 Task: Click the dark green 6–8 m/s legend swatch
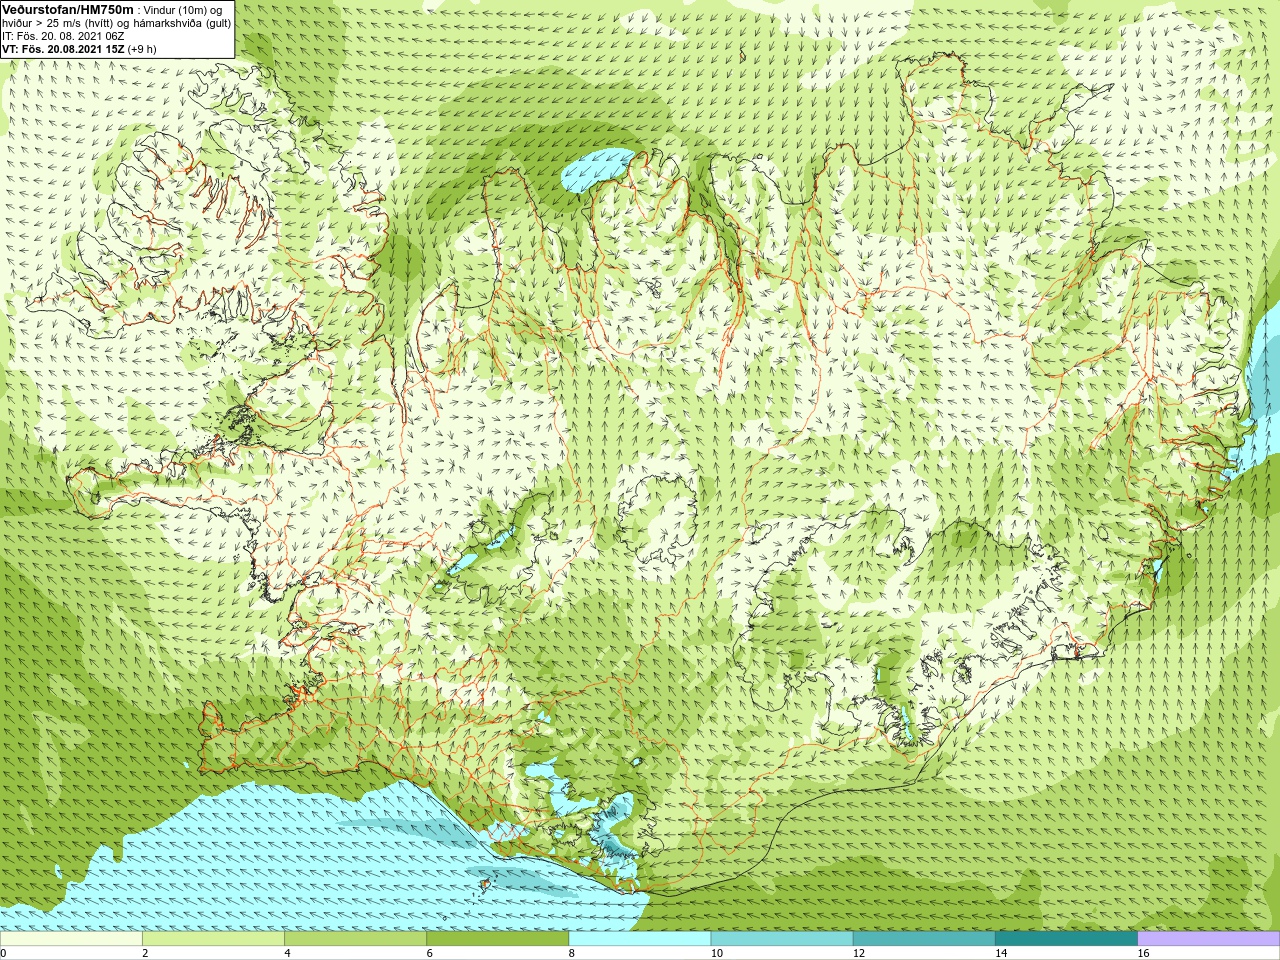pyautogui.click(x=497, y=939)
